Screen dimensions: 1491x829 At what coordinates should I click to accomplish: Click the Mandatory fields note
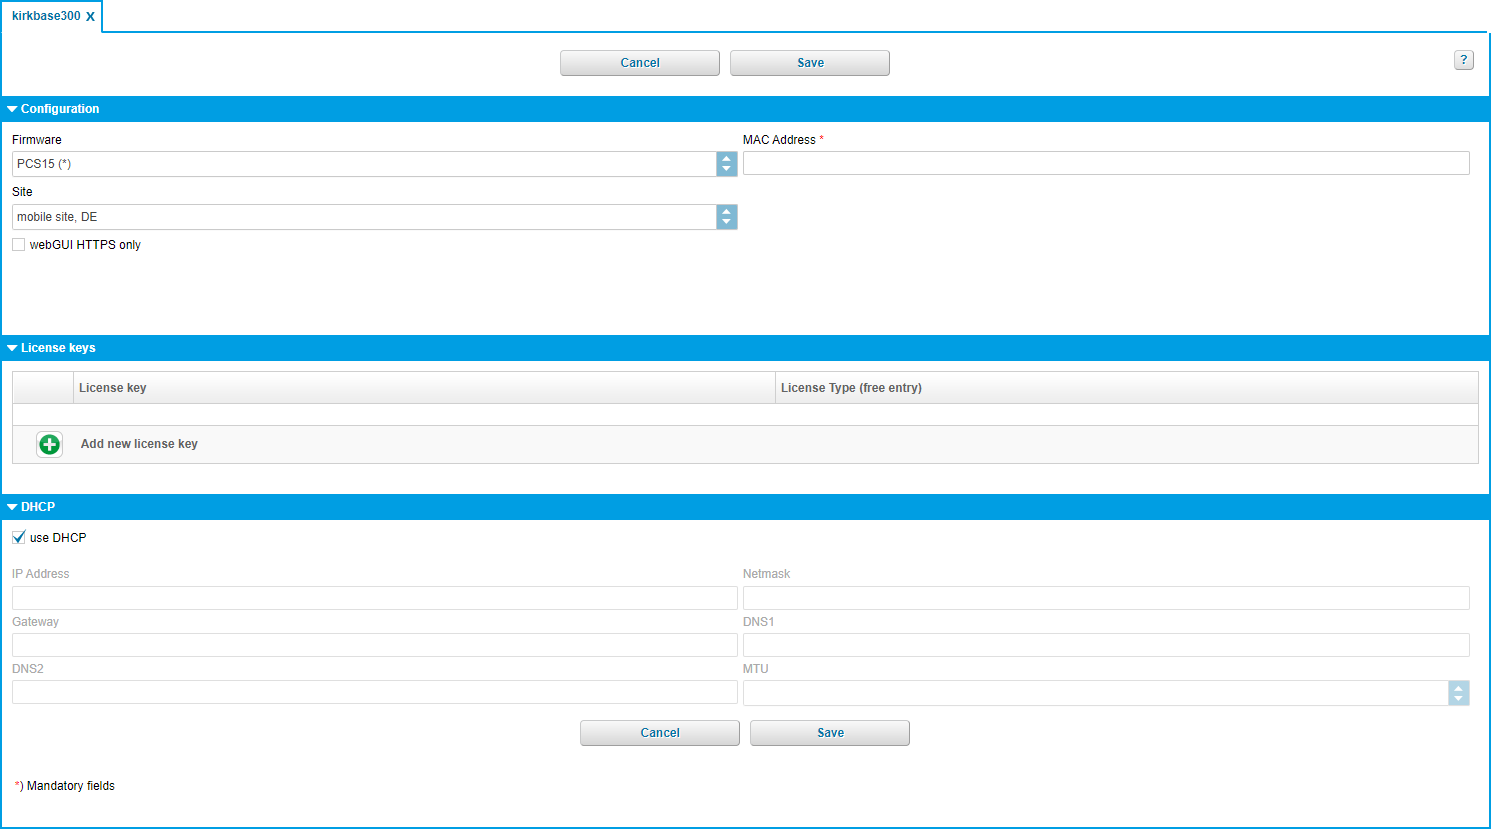[x=65, y=786]
